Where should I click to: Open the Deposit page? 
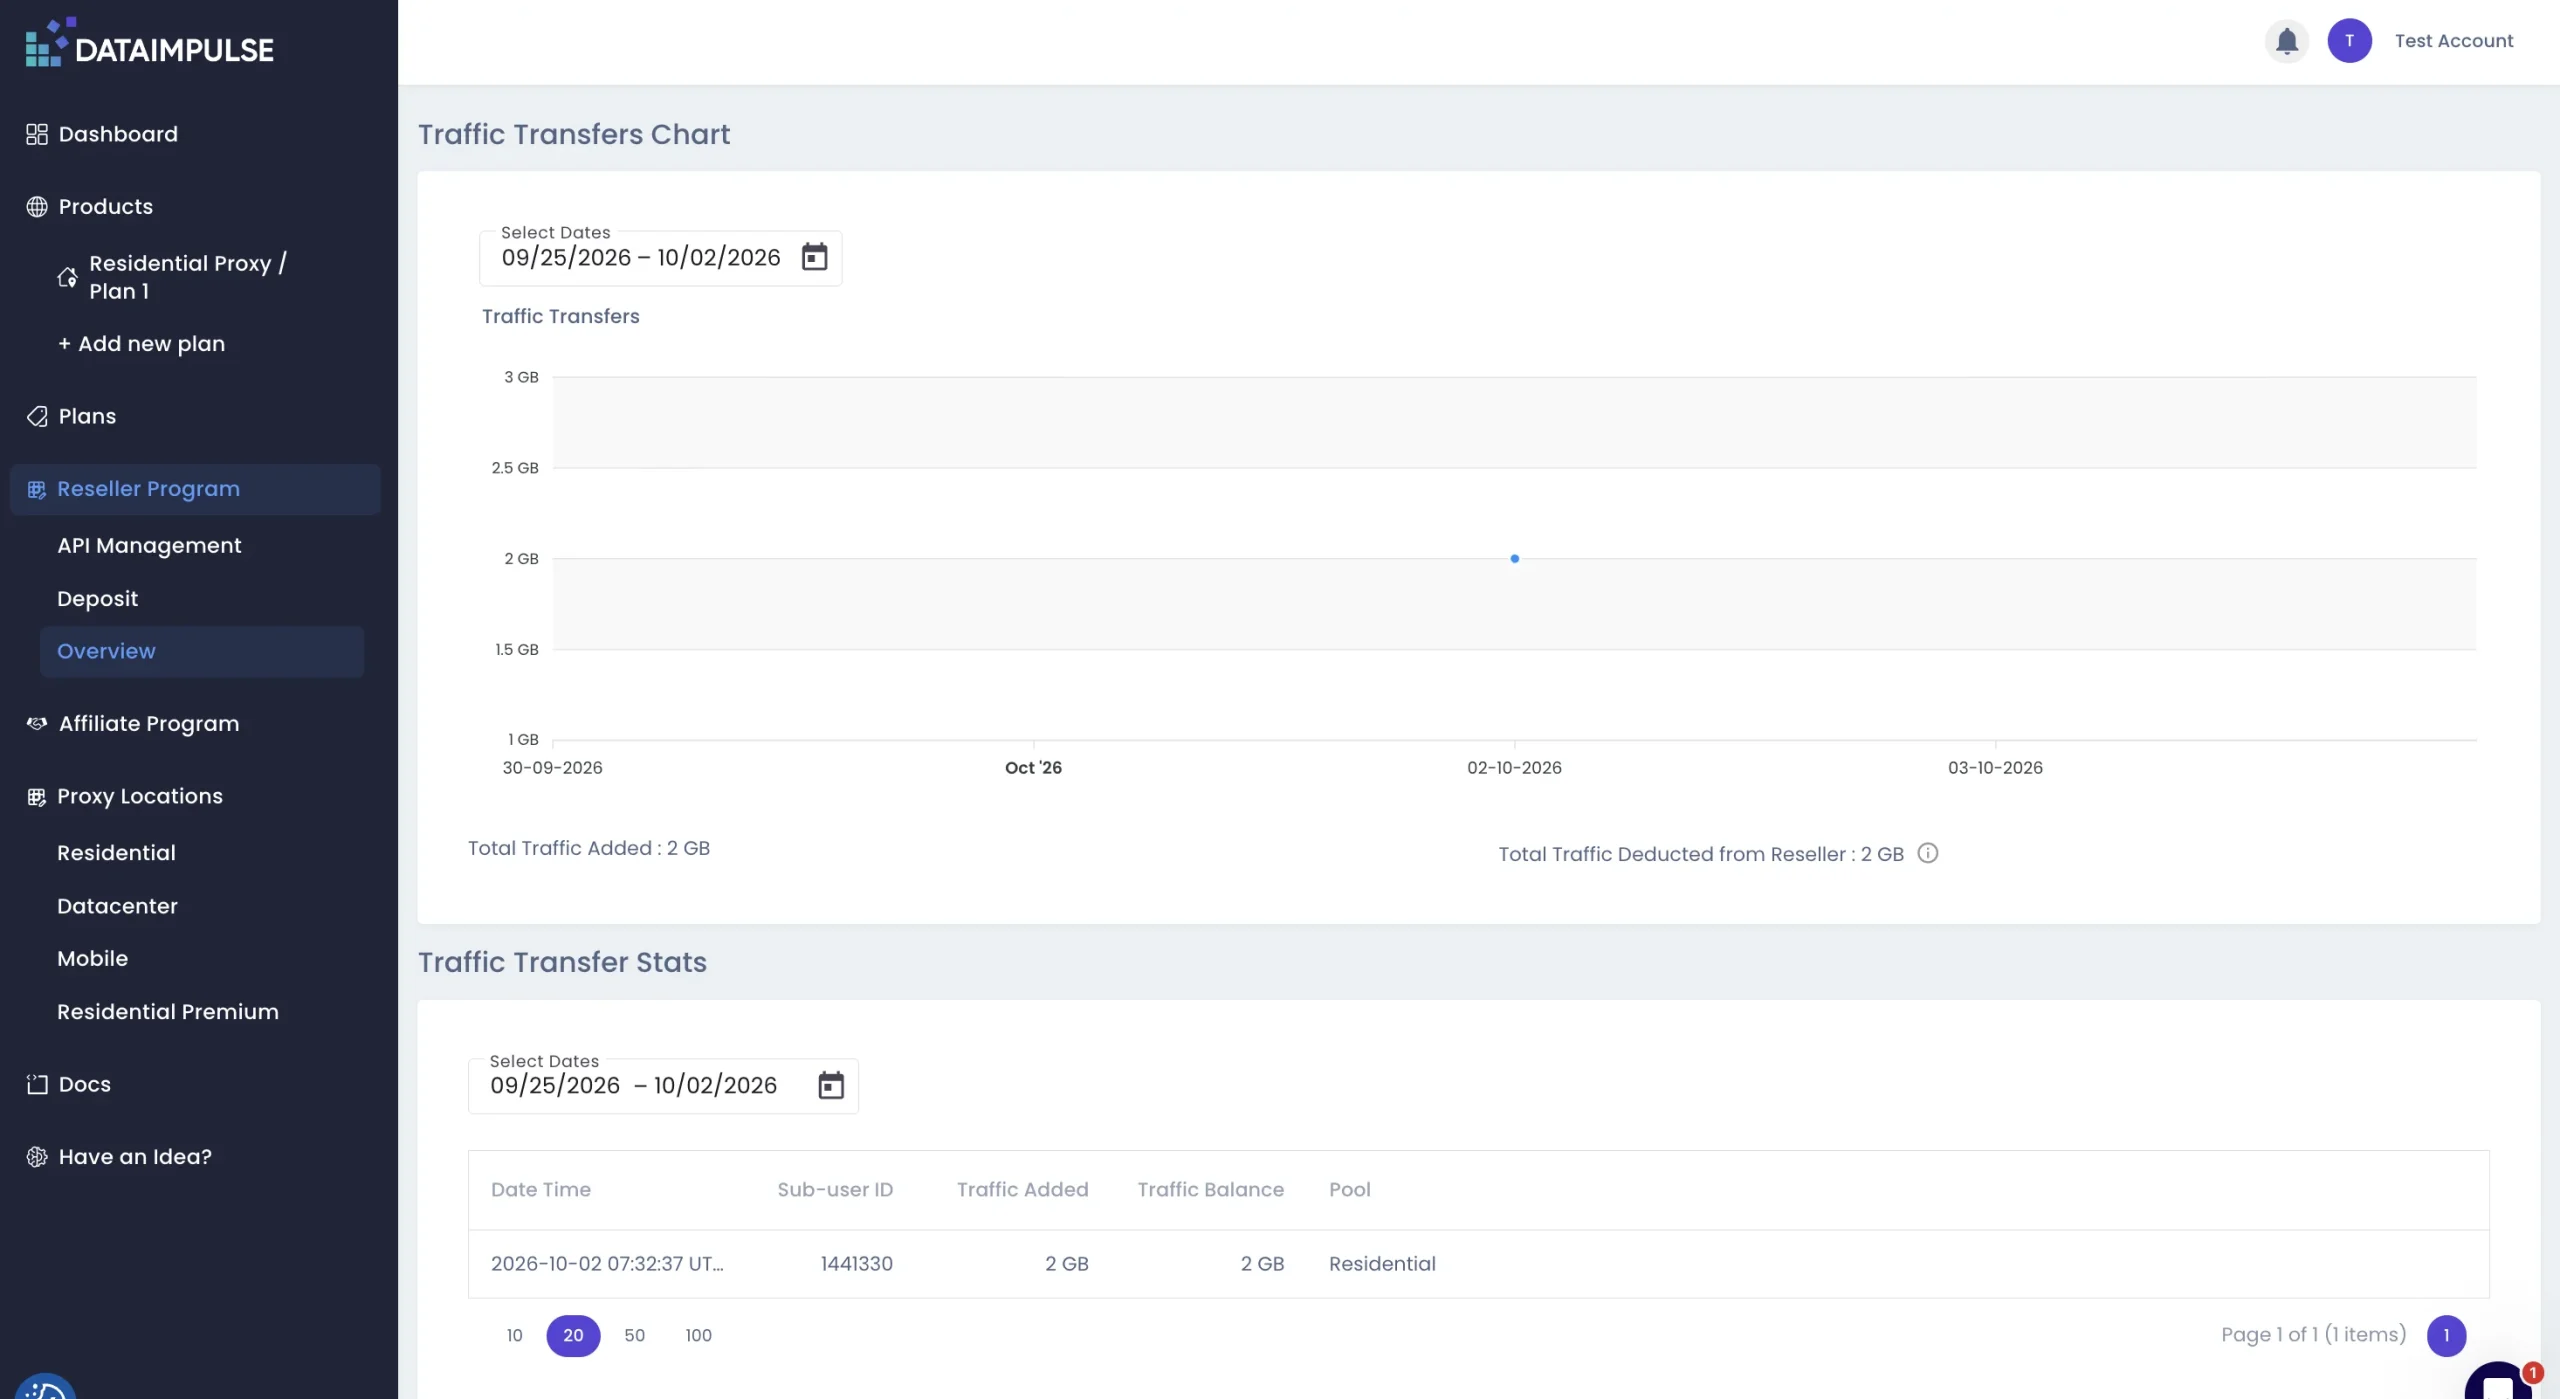[x=97, y=598]
